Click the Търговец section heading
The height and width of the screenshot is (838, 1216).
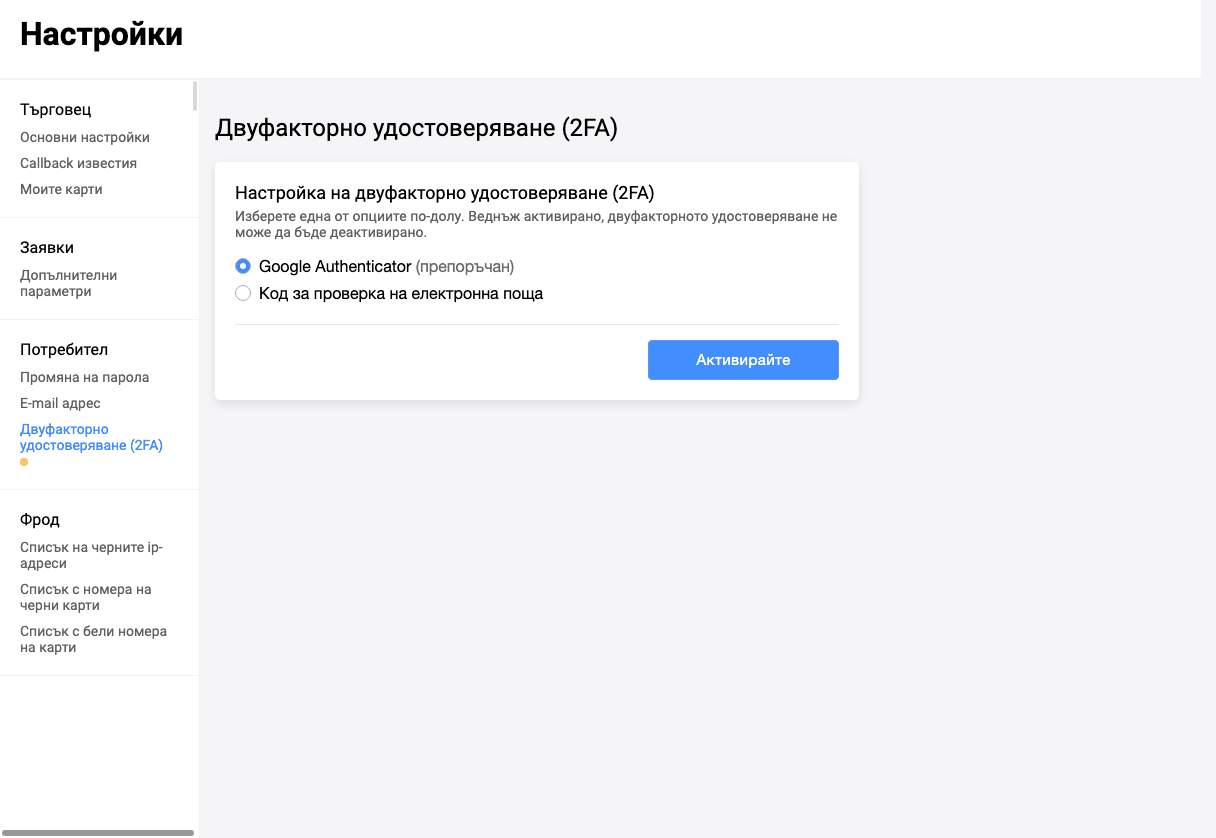tap(56, 109)
